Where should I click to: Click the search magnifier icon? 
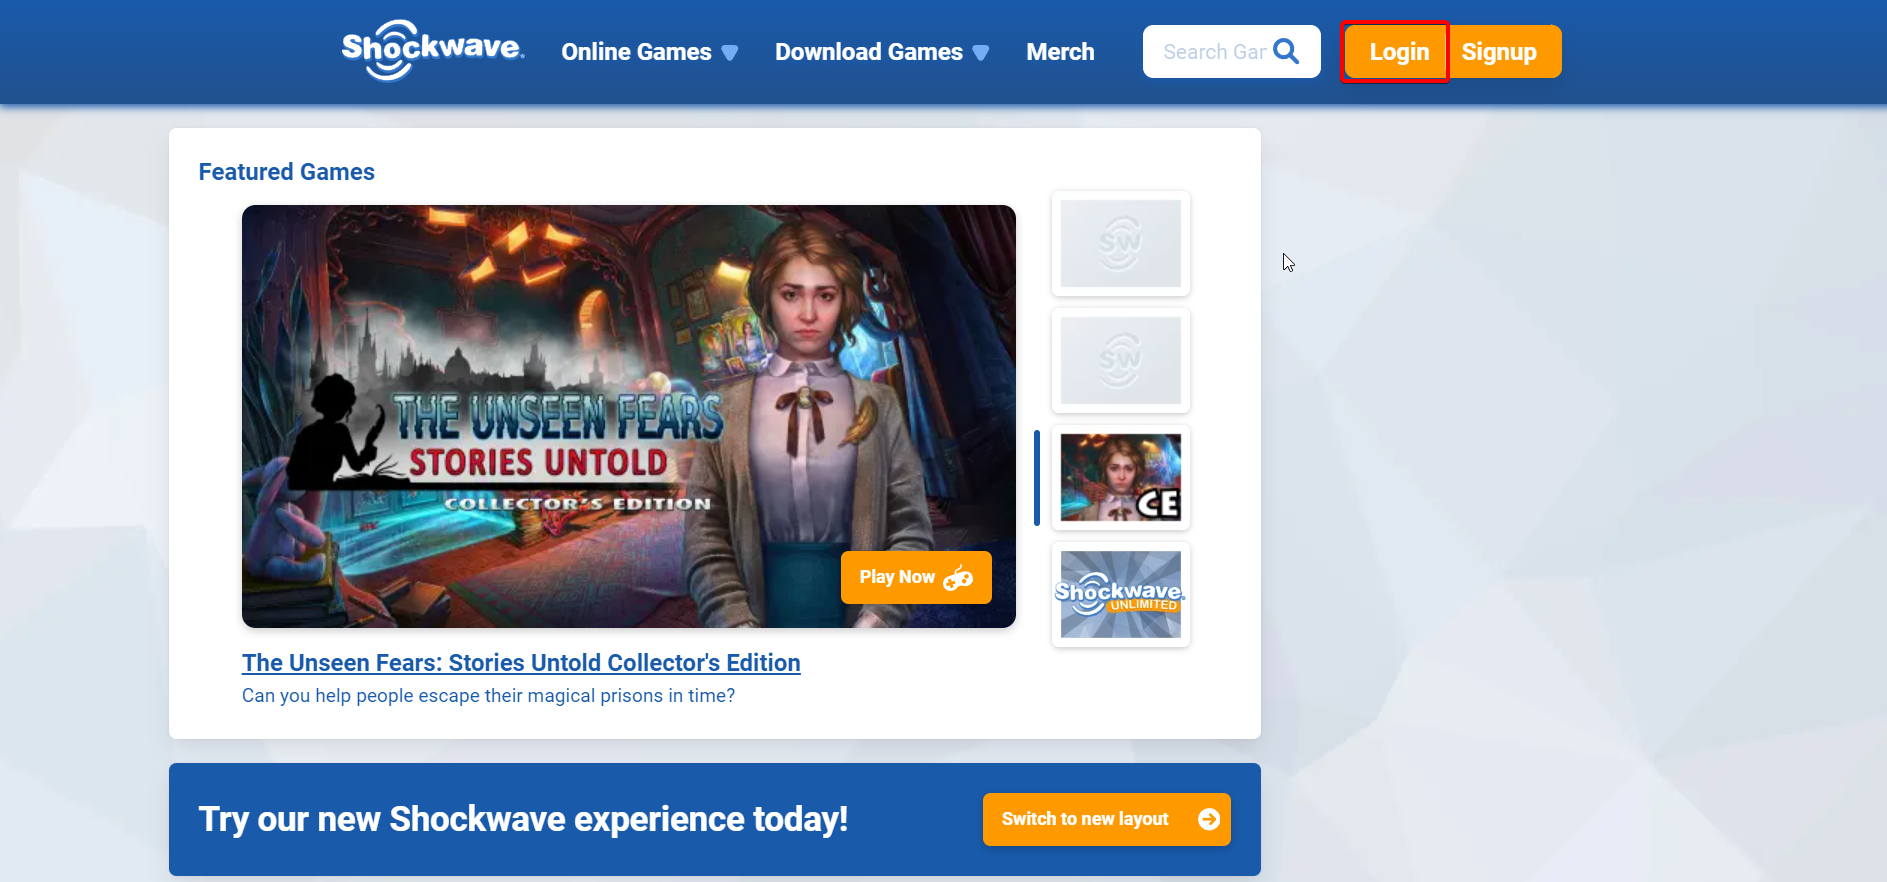1286,51
